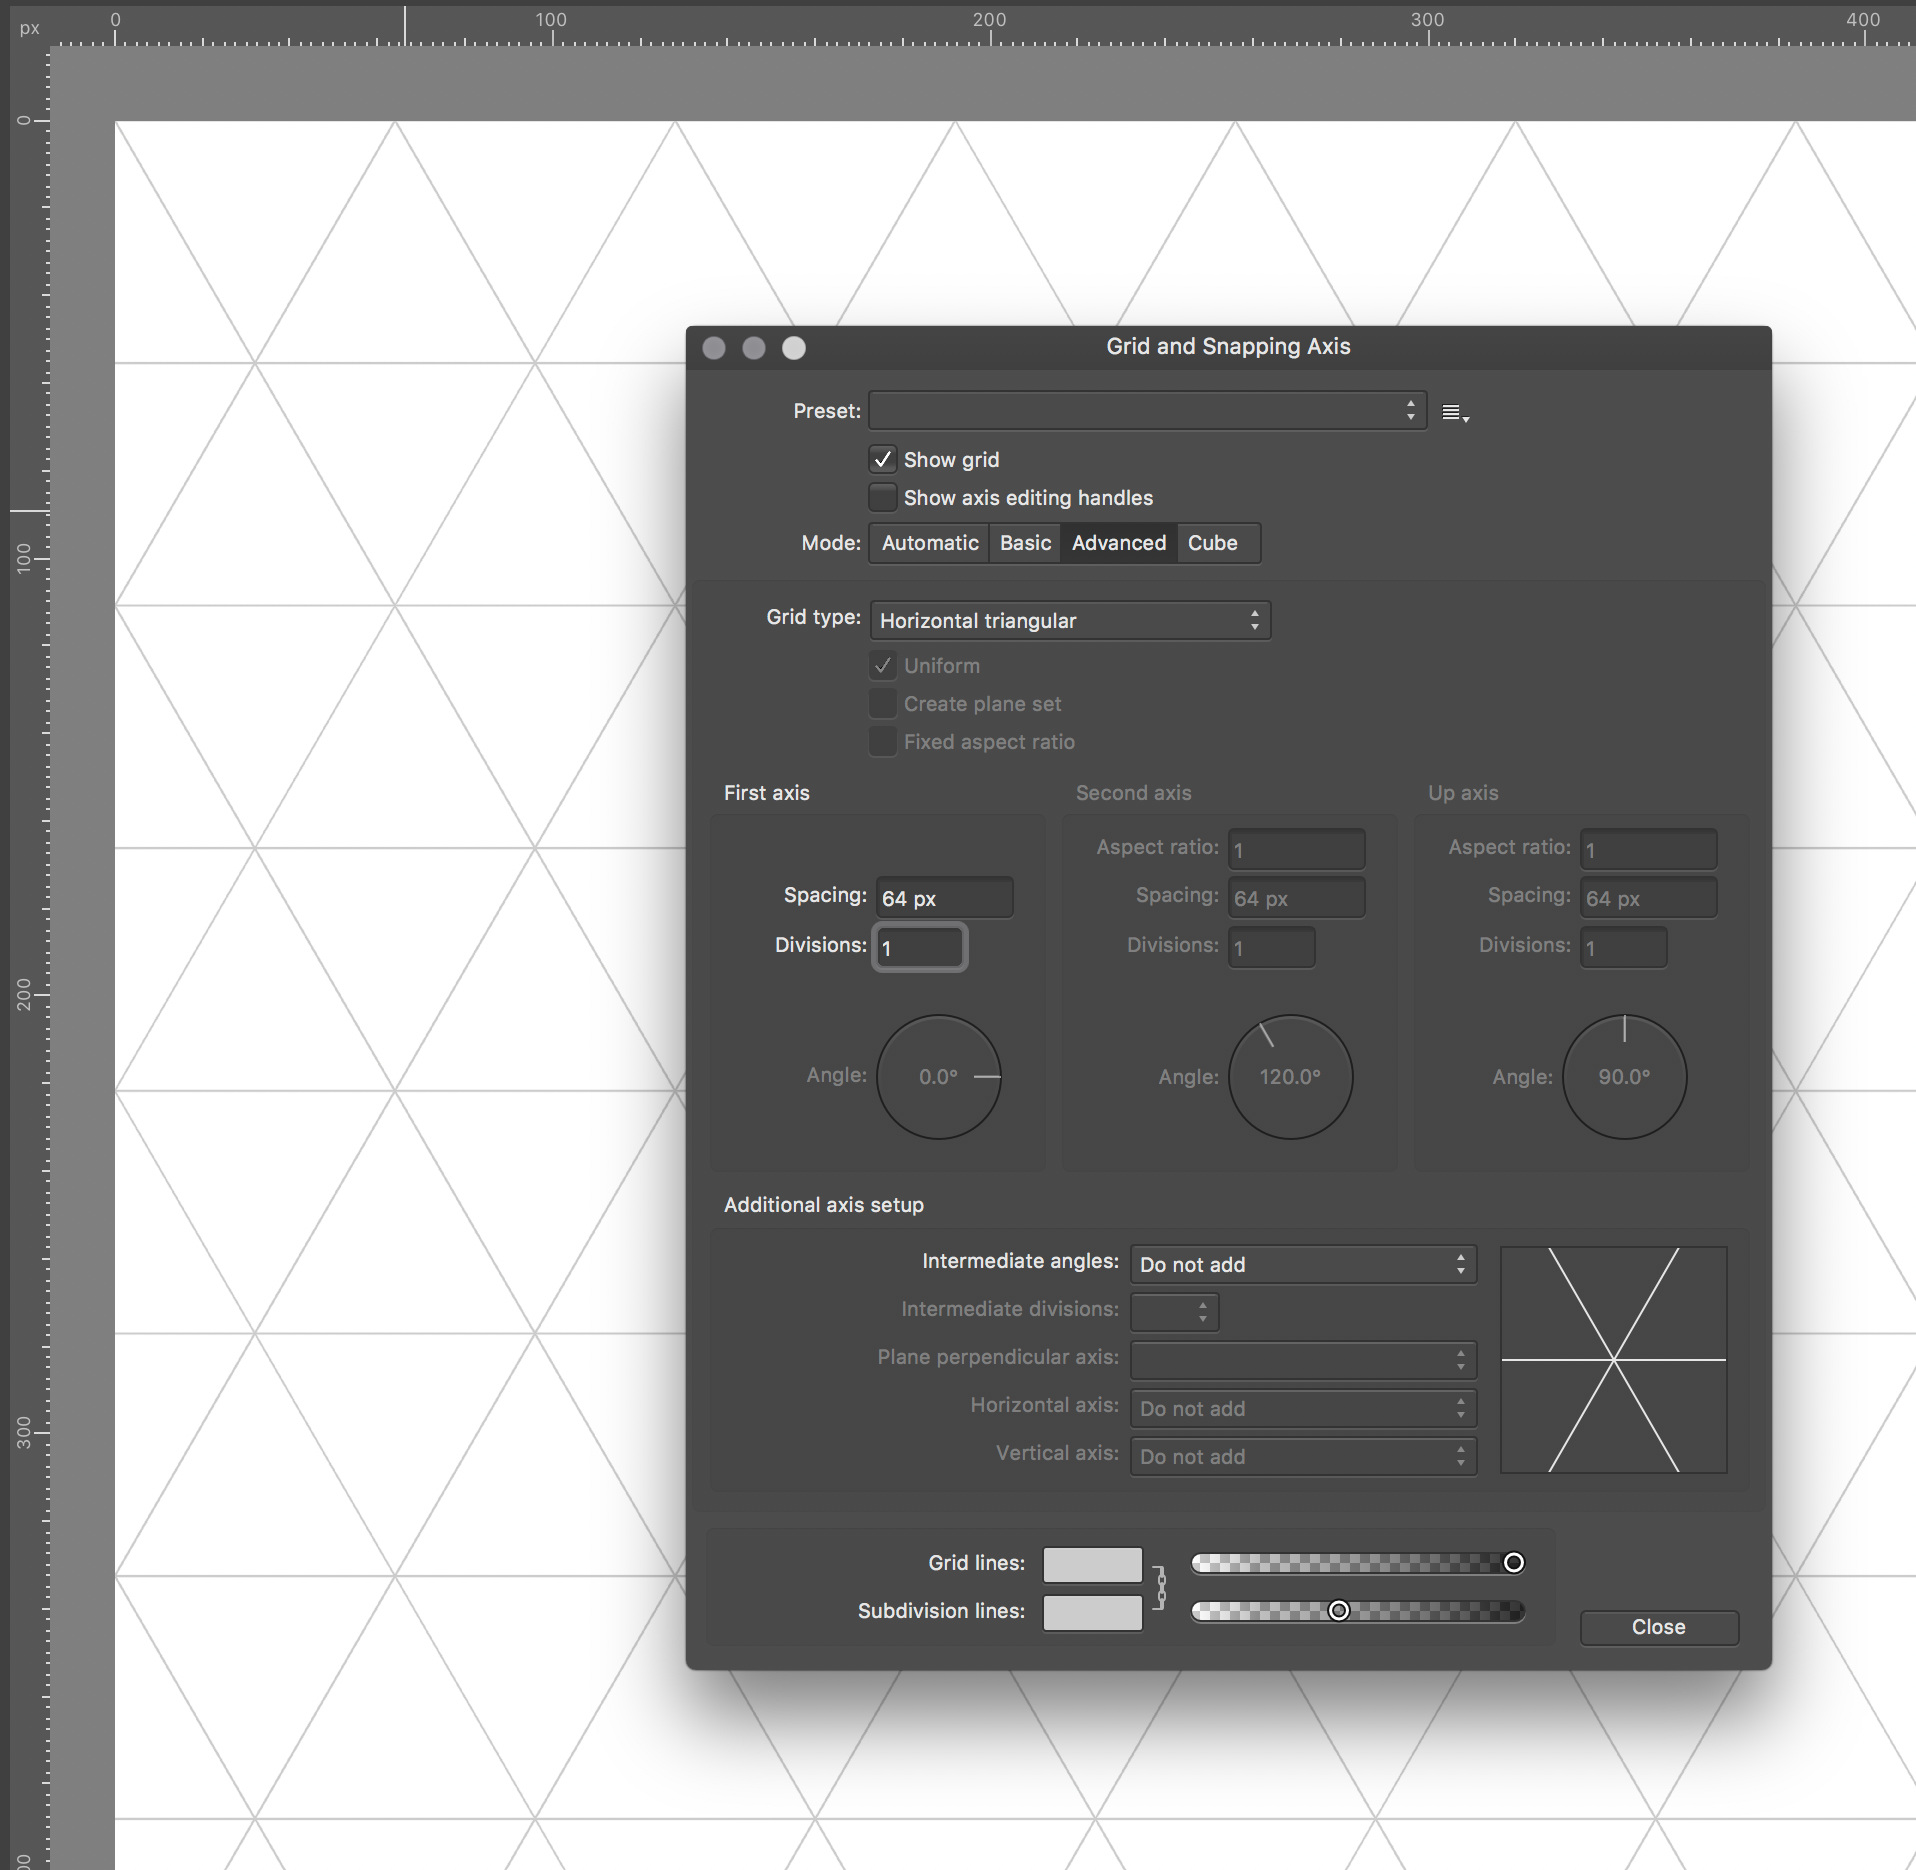Click the red close window button
The image size is (1916, 1870).
(714, 347)
